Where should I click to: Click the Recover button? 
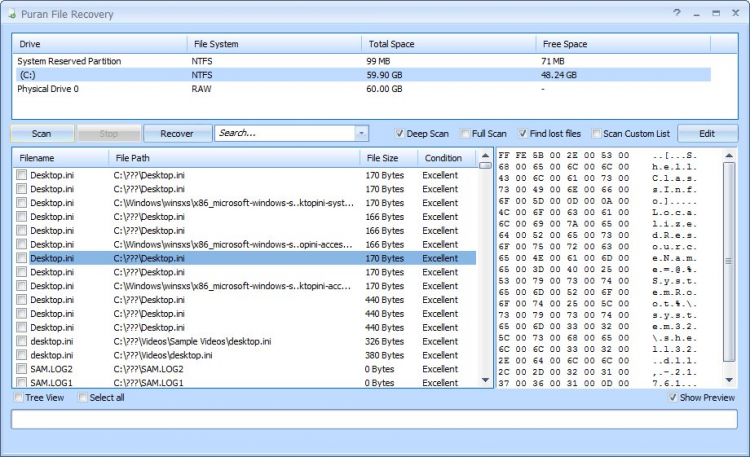[176, 133]
